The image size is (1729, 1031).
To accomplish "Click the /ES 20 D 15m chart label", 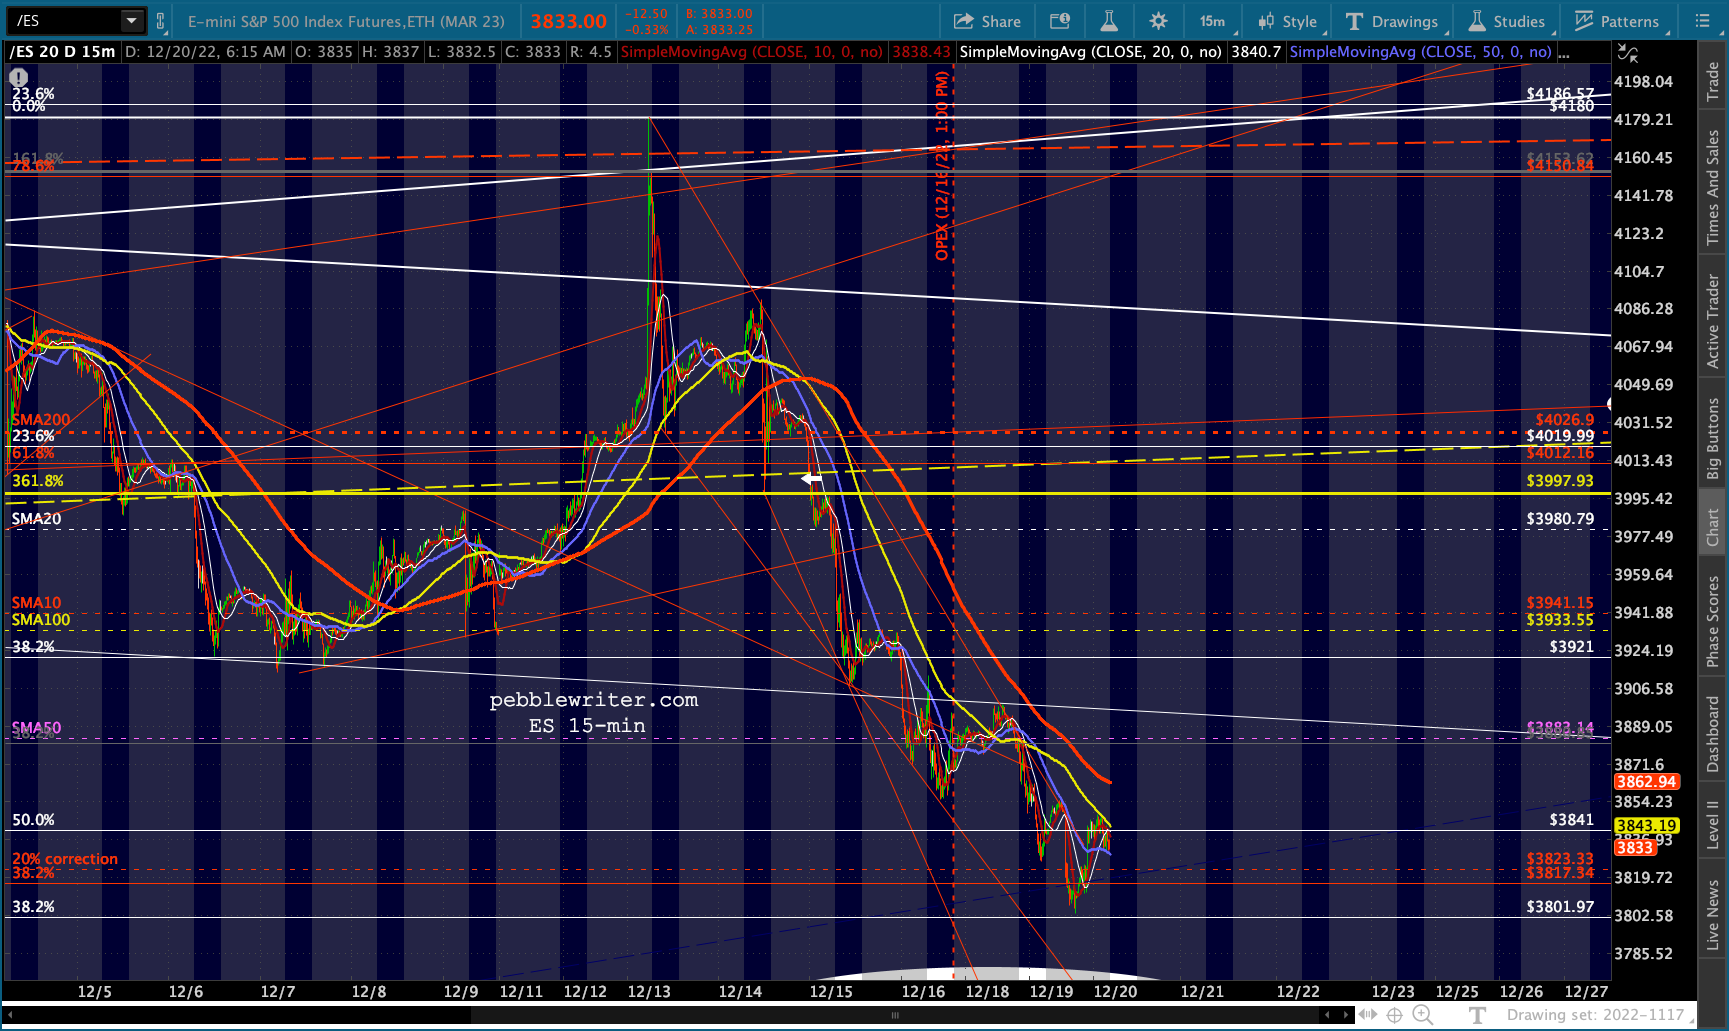I will [x=62, y=52].
